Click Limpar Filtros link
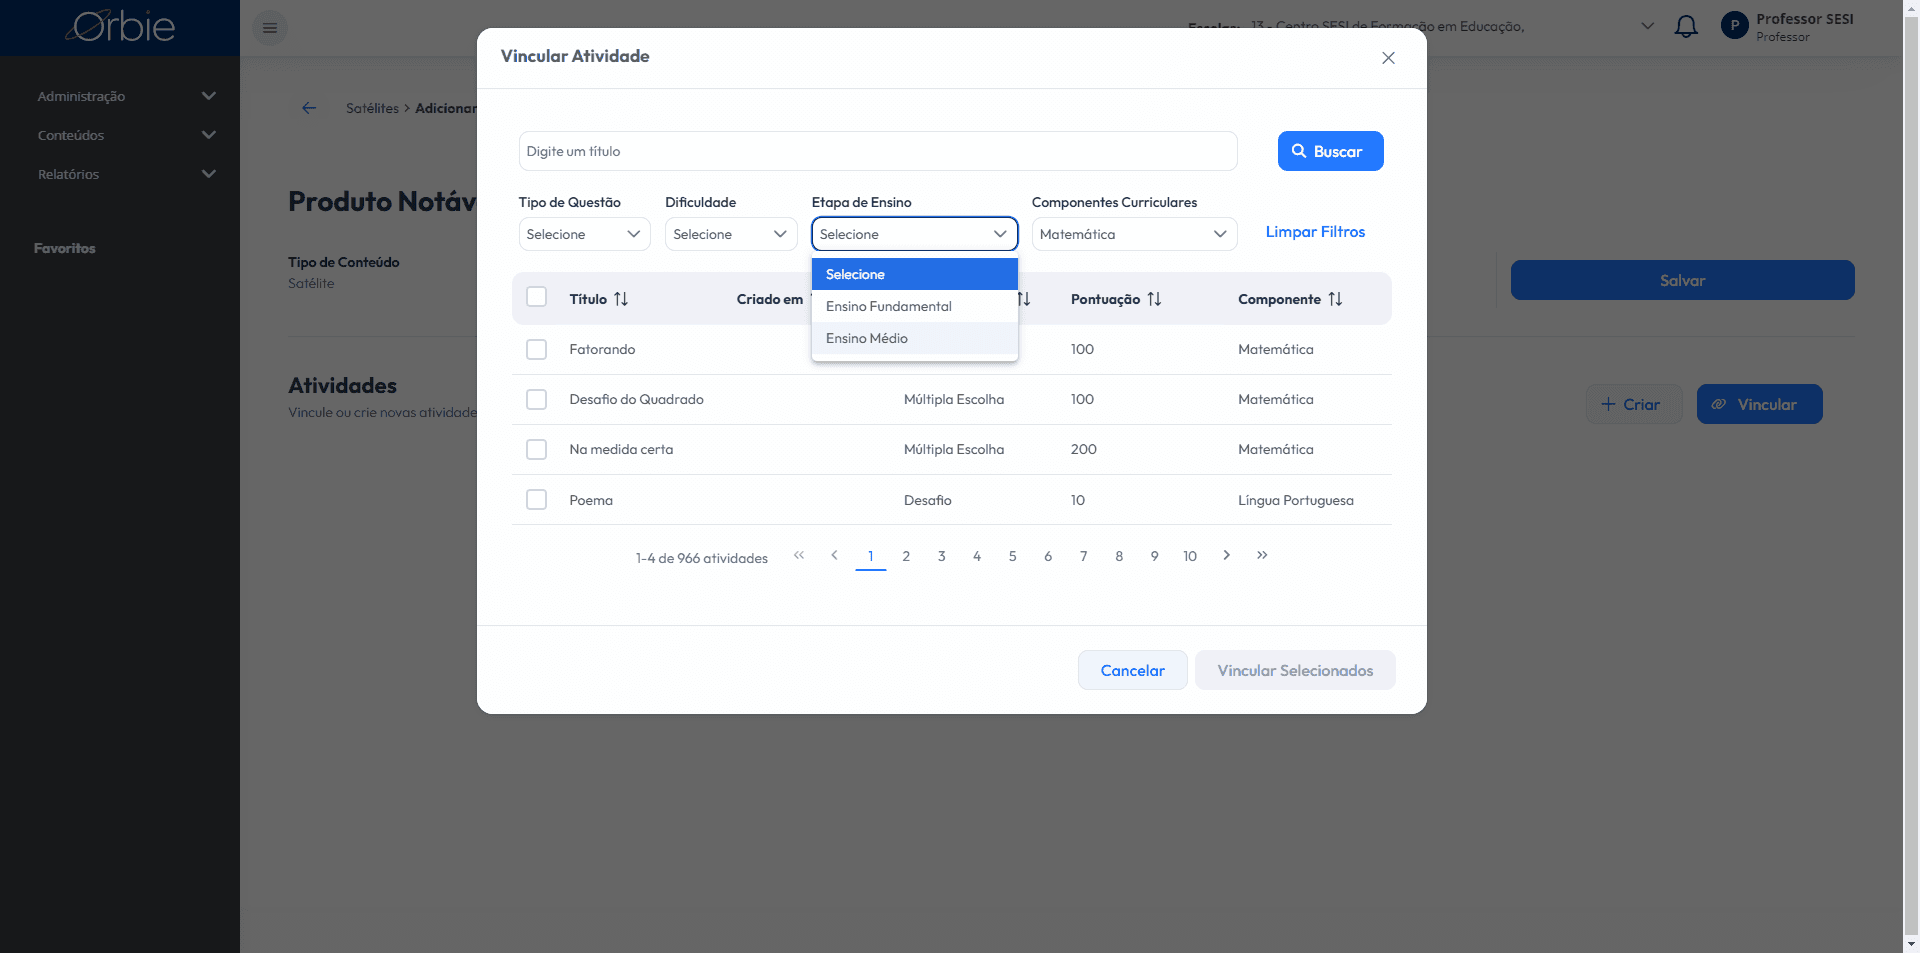1920x953 pixels. (x=1315, y=232)
